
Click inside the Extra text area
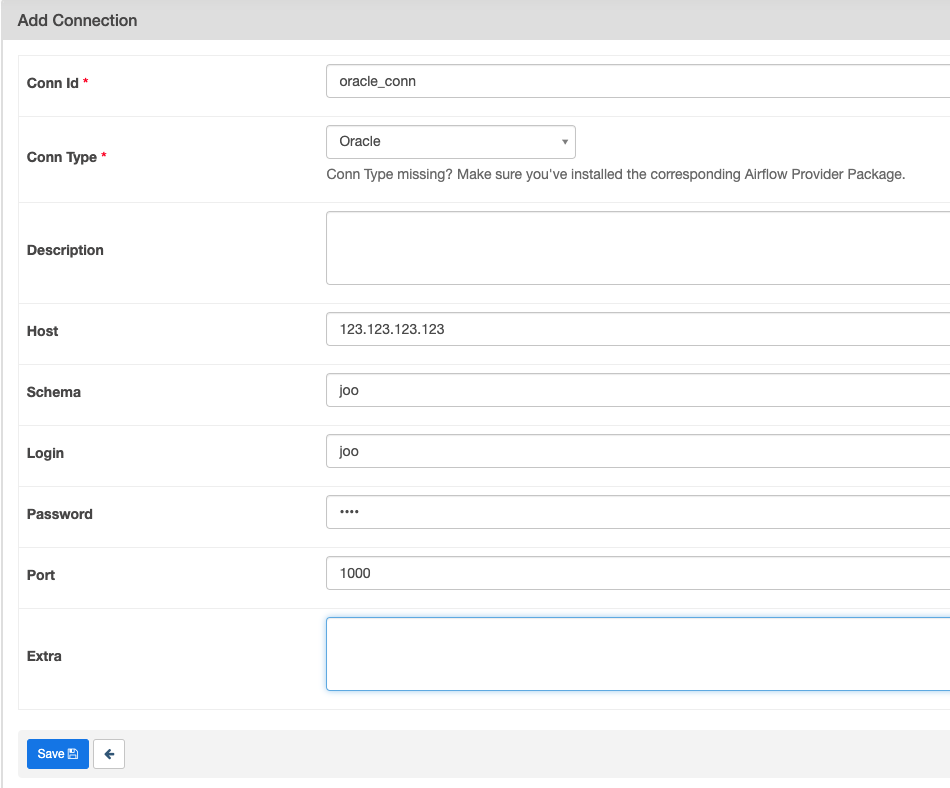638,654
